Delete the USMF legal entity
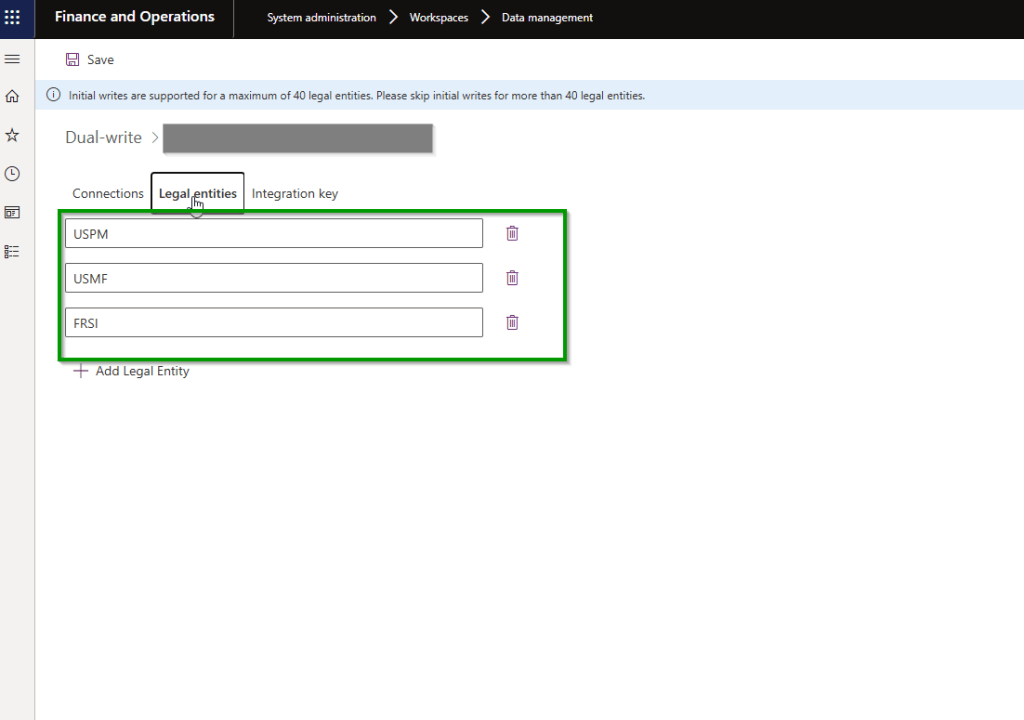The height and width of the screenshot is (720, 1024). coord(512,278)
